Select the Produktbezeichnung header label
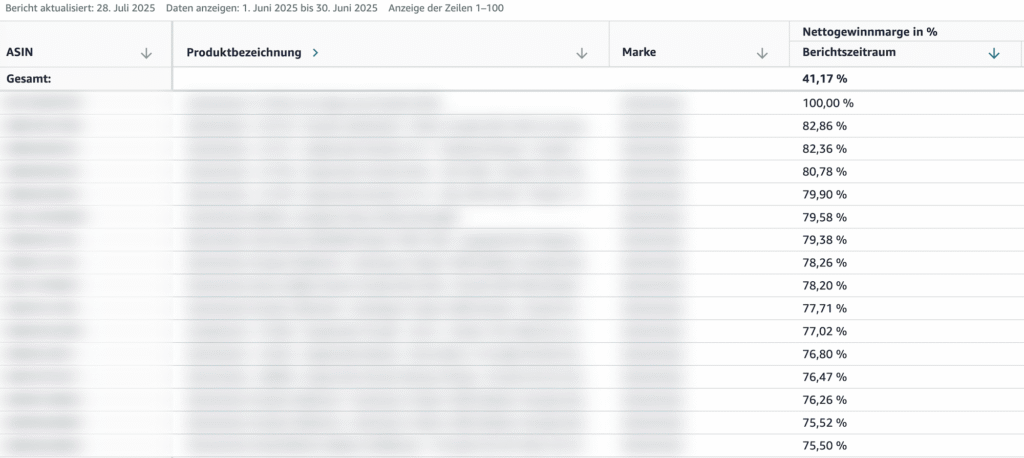 244,53
